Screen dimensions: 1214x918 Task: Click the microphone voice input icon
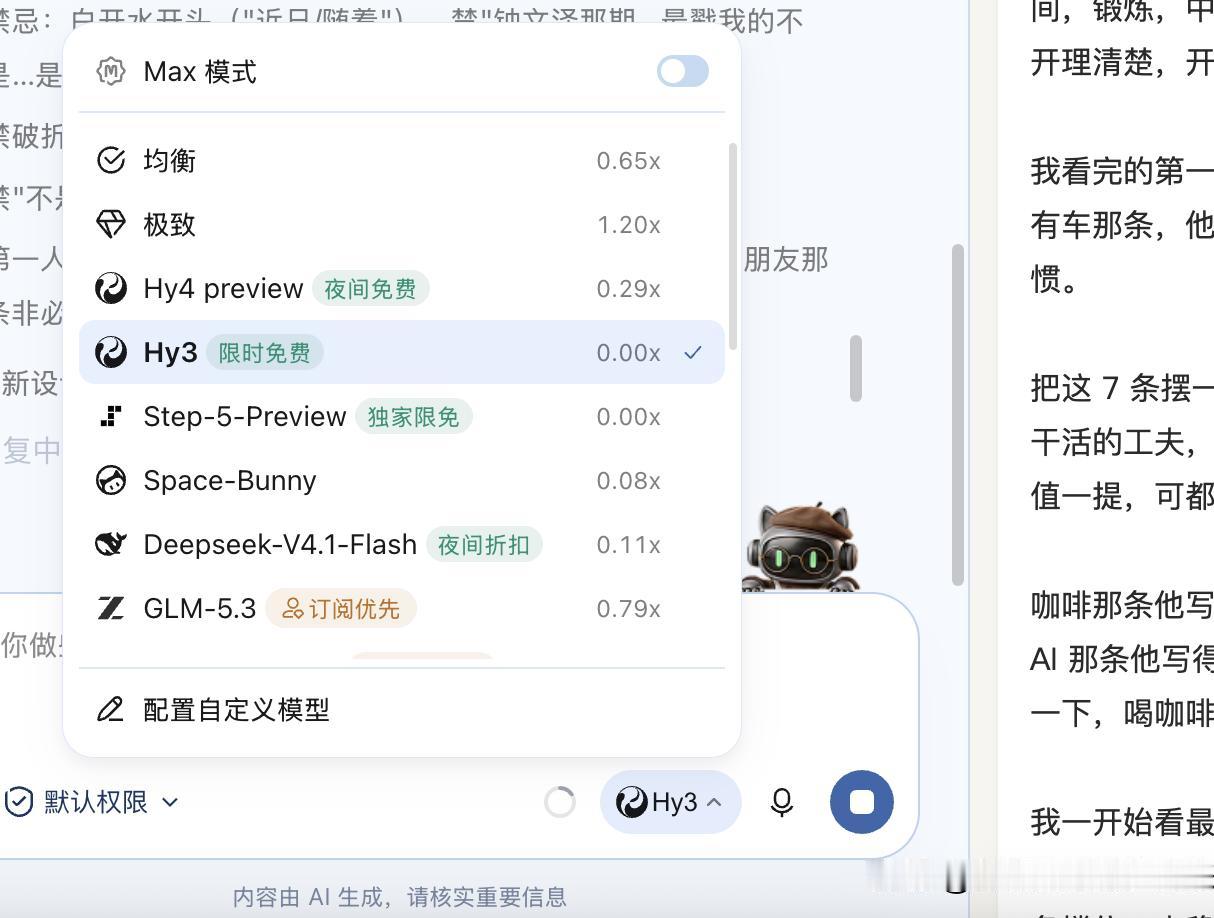pyautogui.click(x=782, y=802)
